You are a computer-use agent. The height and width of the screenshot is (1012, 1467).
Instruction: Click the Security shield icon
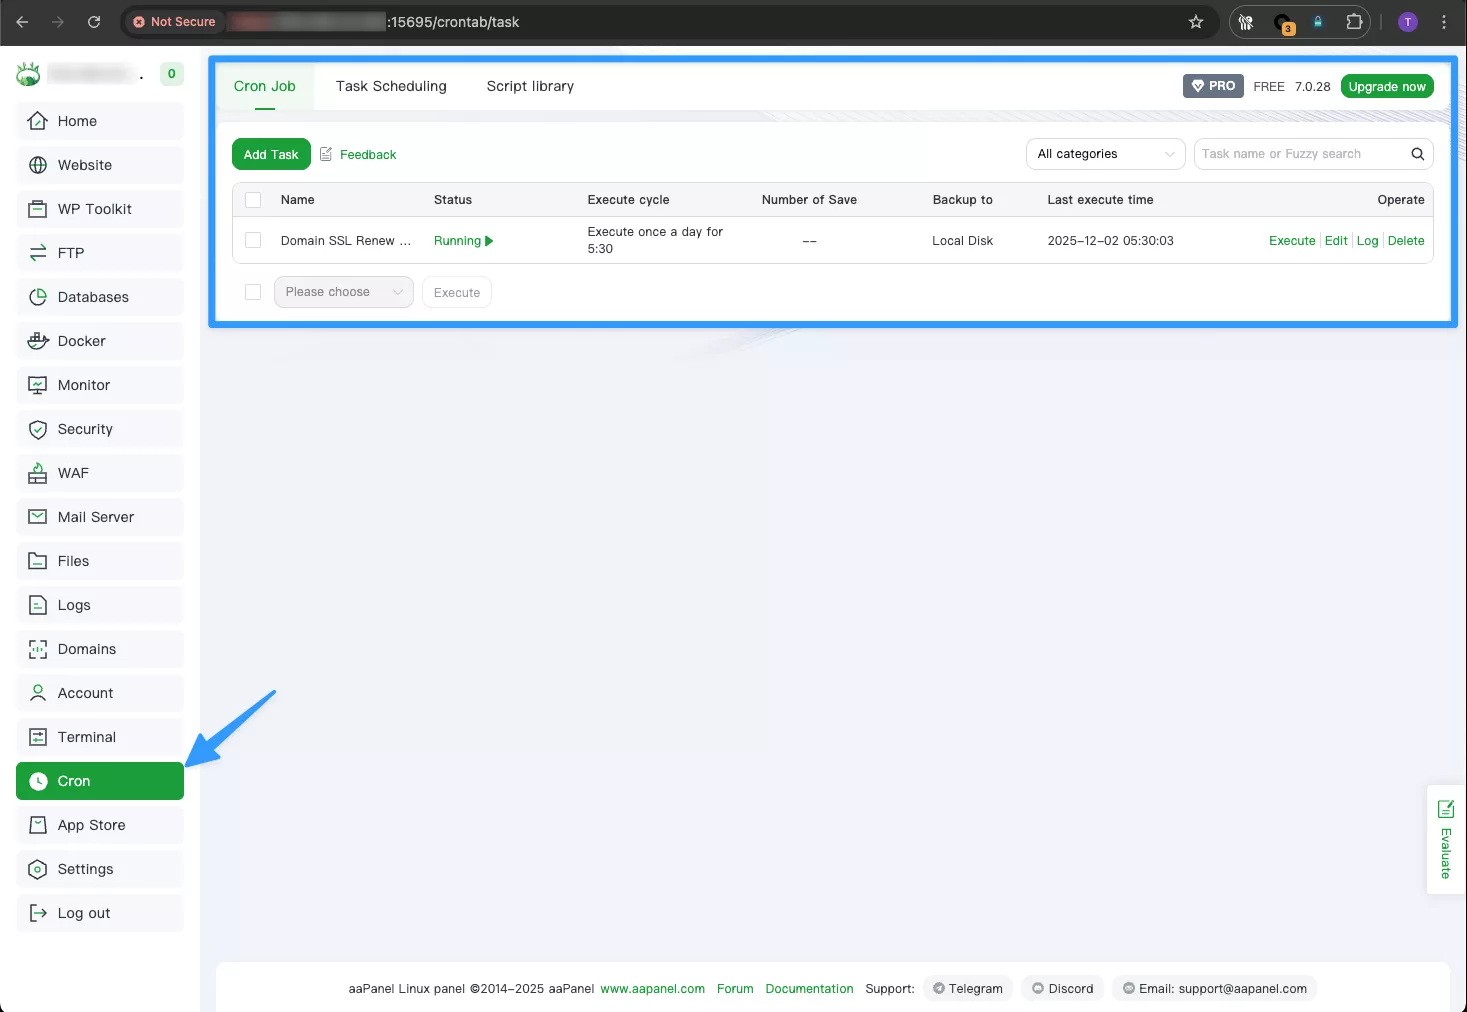pyautogui.click(x=38, y=429)
